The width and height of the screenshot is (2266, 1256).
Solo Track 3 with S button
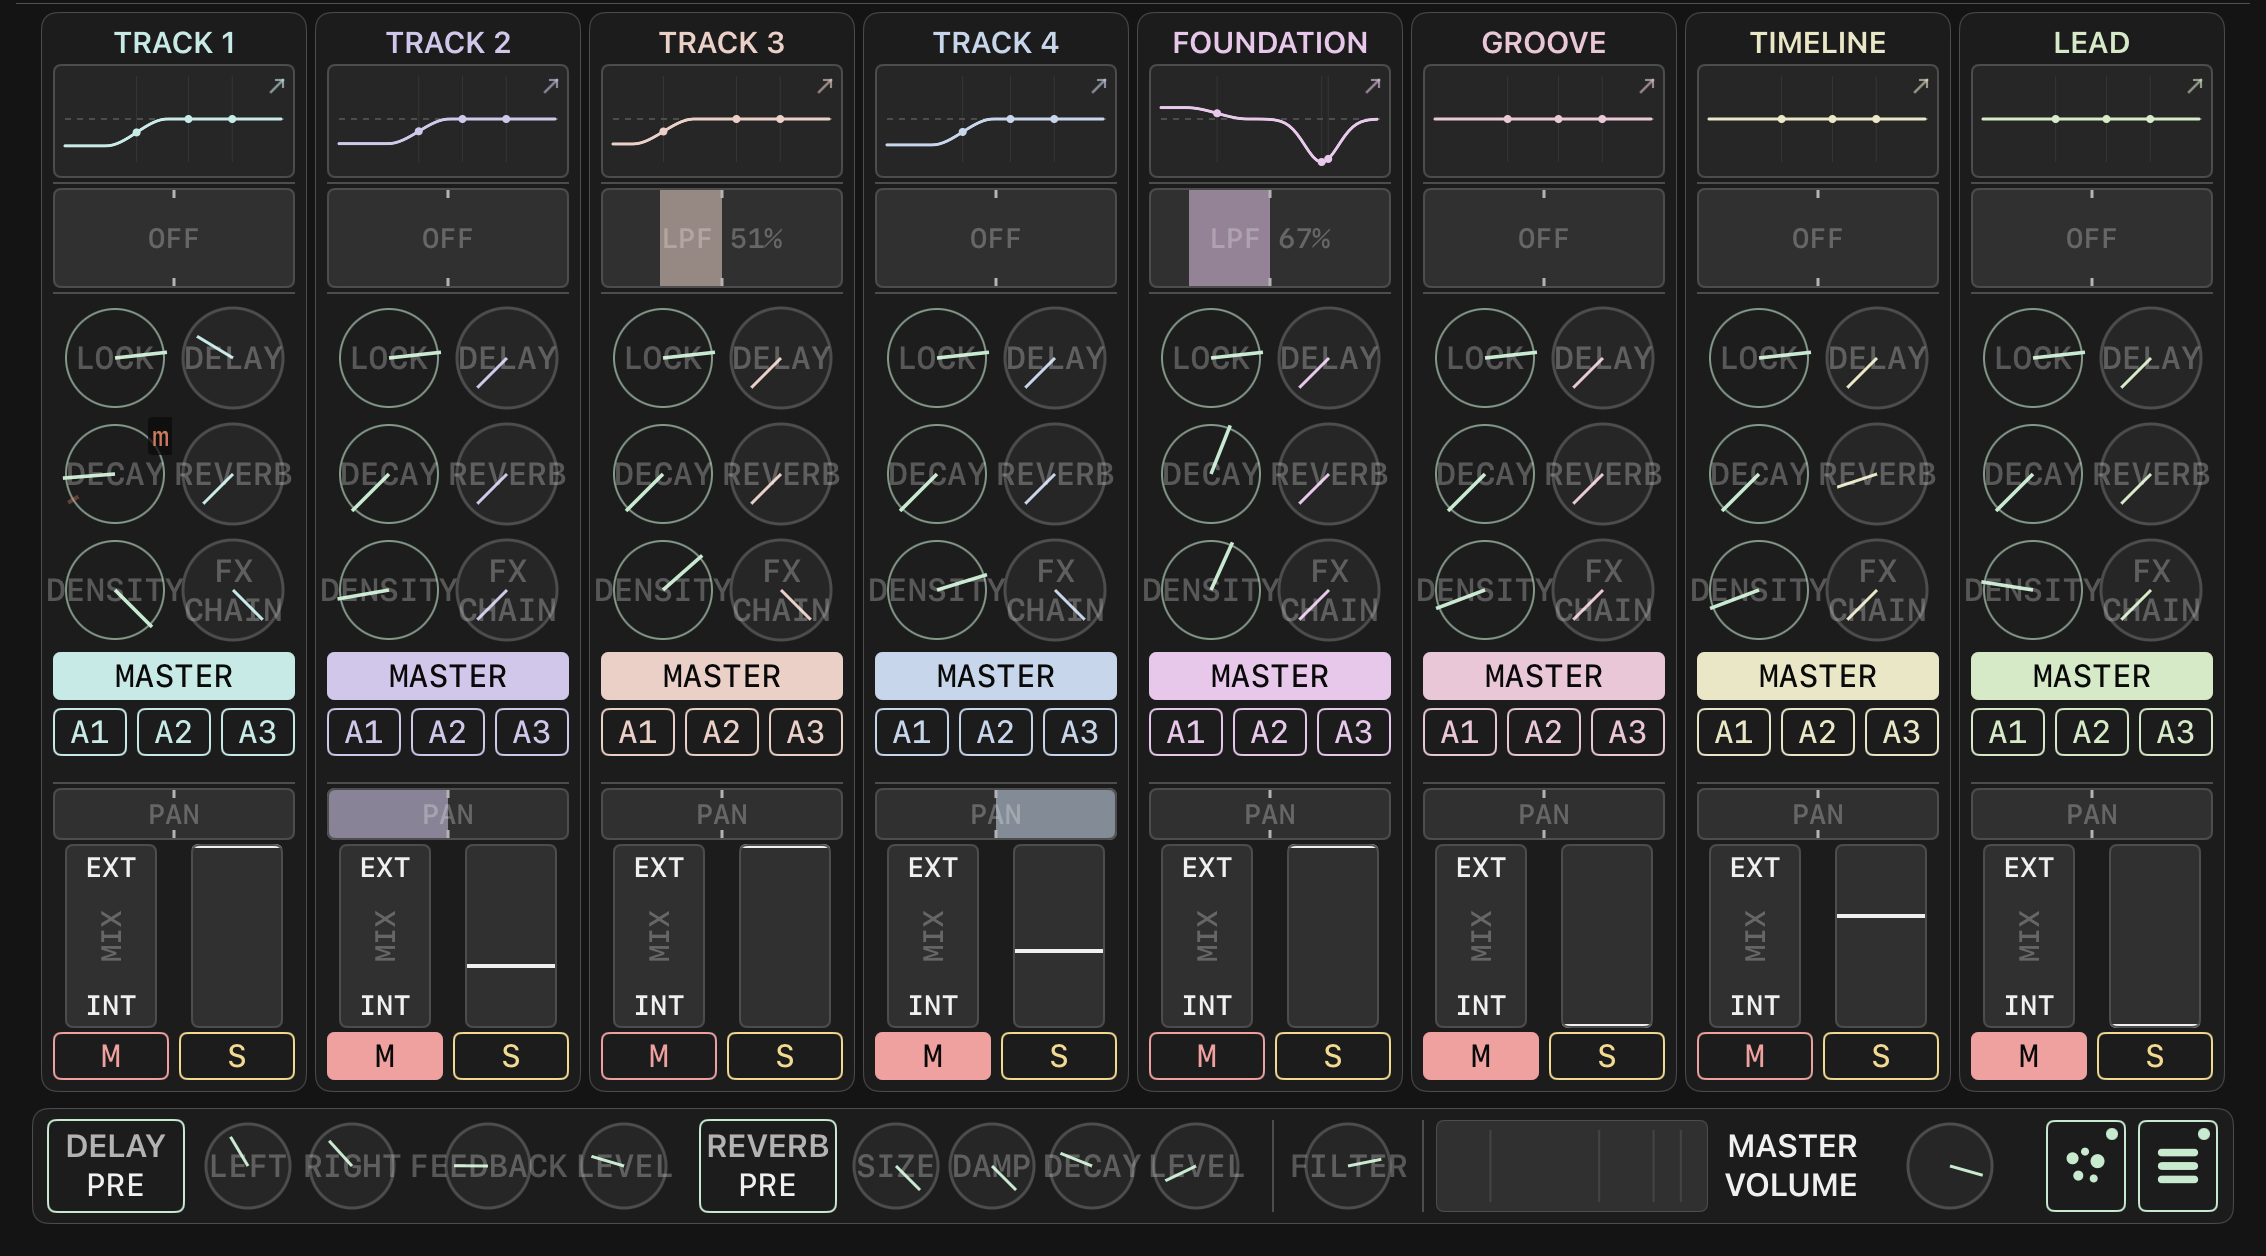tap(785, 1056)
